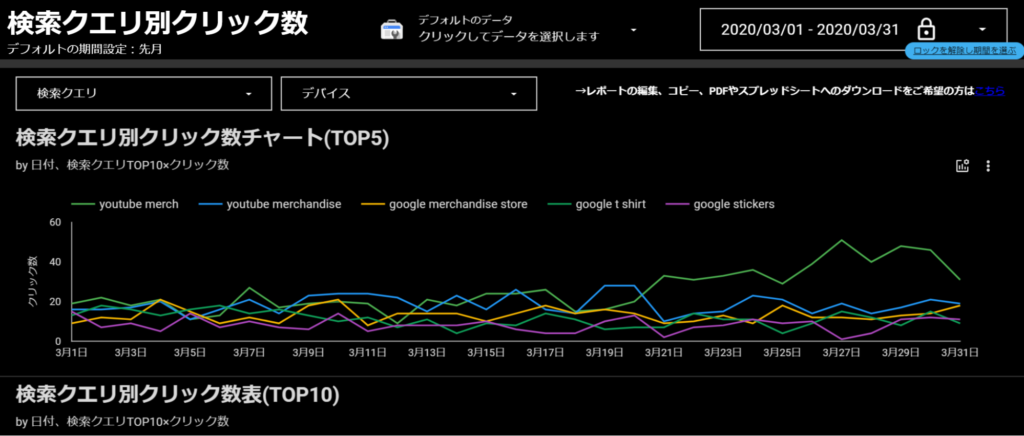Viewport: 1024px width, 436px height.
Task: Toggle google t shirt legend entry
Action: tap(596, 204)
